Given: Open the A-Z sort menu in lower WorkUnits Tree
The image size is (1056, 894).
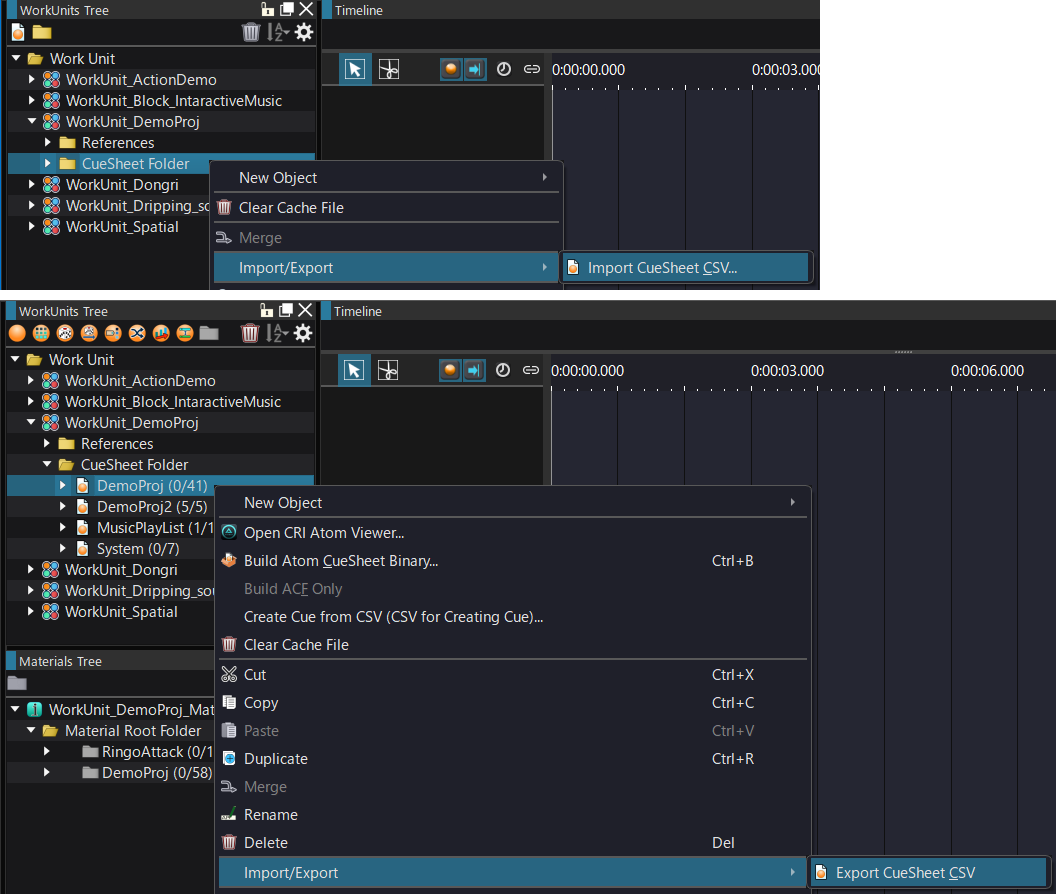Looking at the screenshot, I should (277, 333).
